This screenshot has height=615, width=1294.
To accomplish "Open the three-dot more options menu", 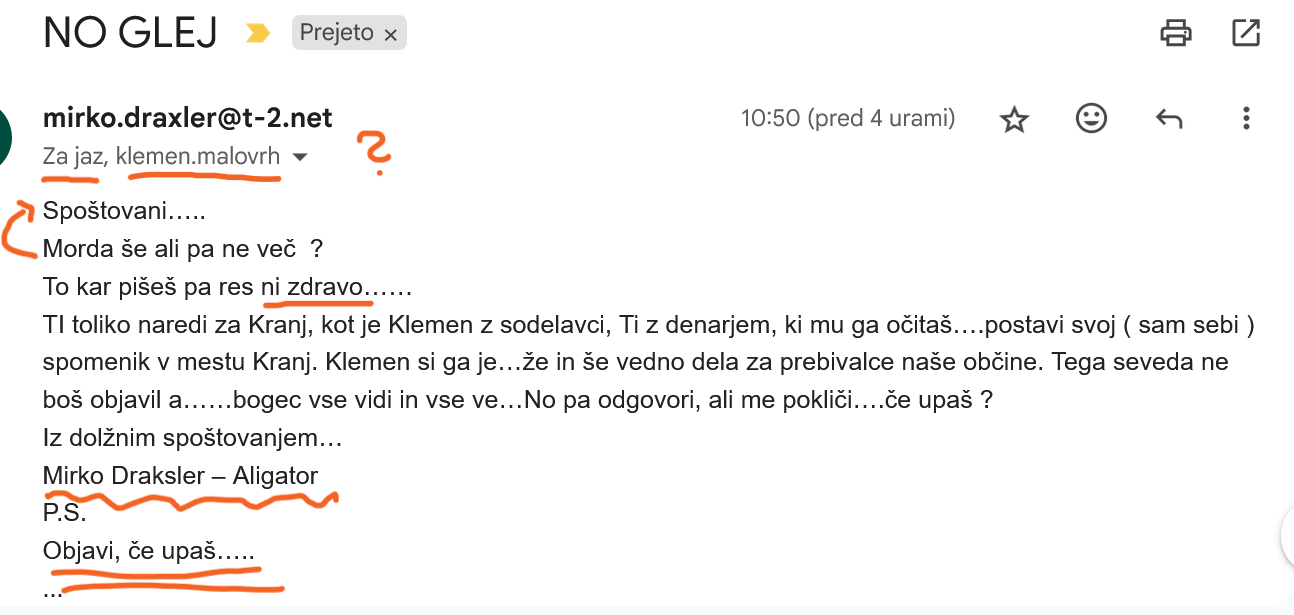I will 1246,119.
